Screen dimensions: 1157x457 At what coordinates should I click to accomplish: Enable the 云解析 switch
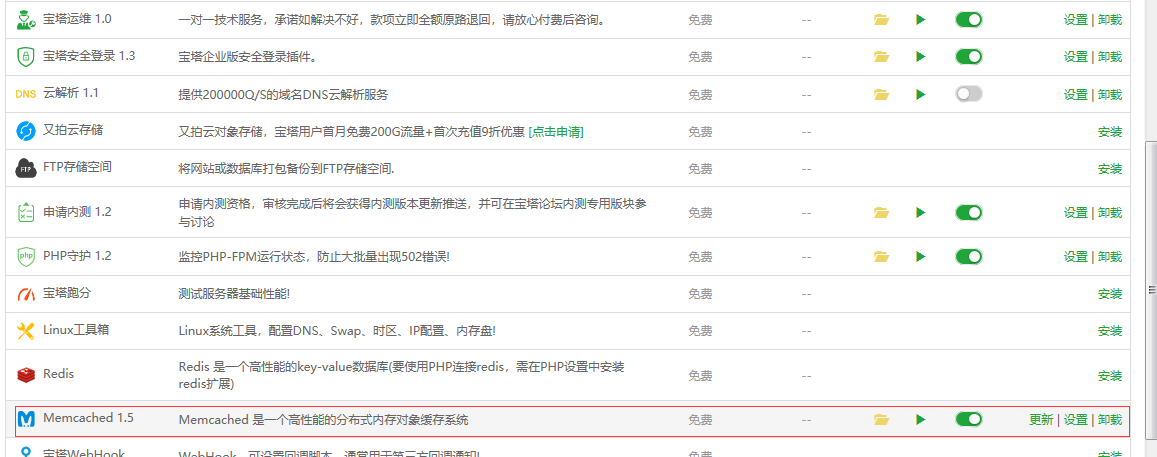(969, 94)
